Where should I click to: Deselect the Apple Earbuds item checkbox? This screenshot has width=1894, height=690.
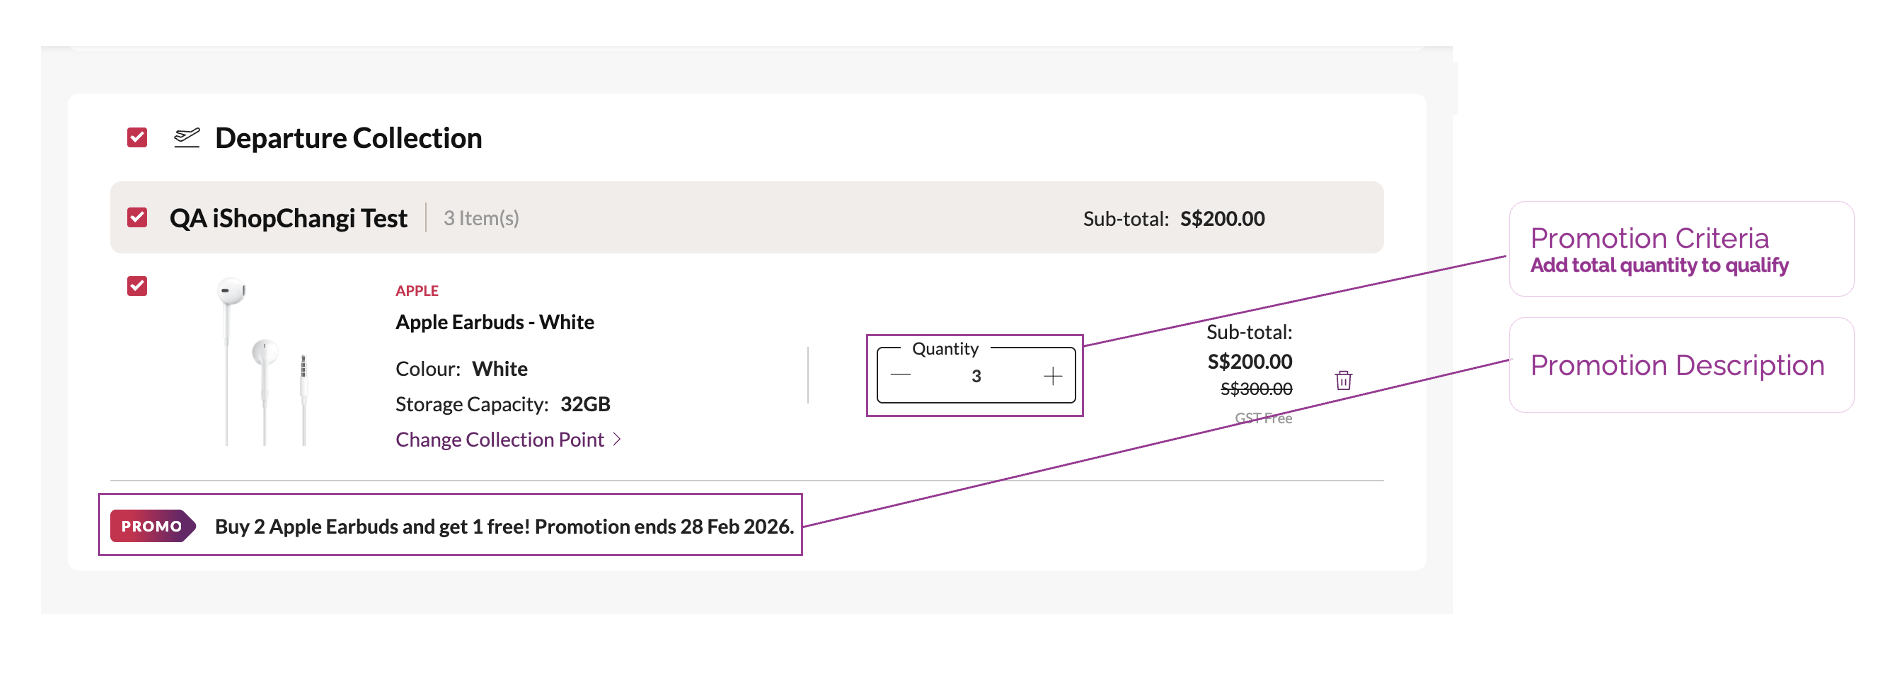coord(138,286)
